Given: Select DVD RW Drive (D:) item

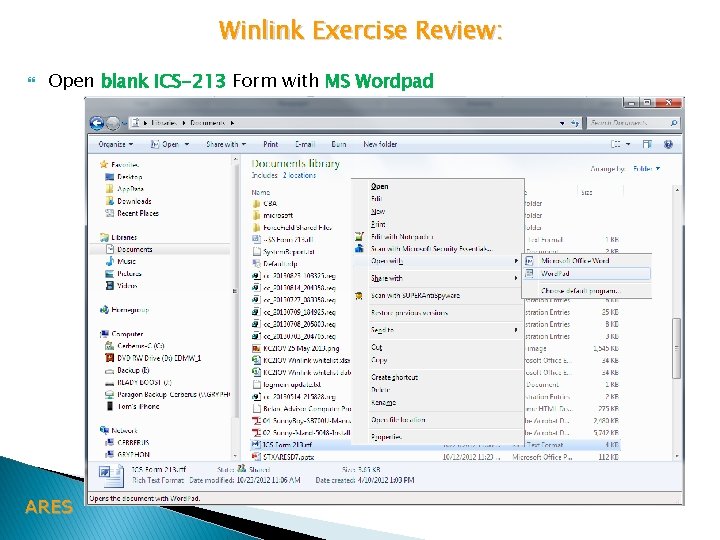Looking at the screenshot, I should (x=153, y=358).
